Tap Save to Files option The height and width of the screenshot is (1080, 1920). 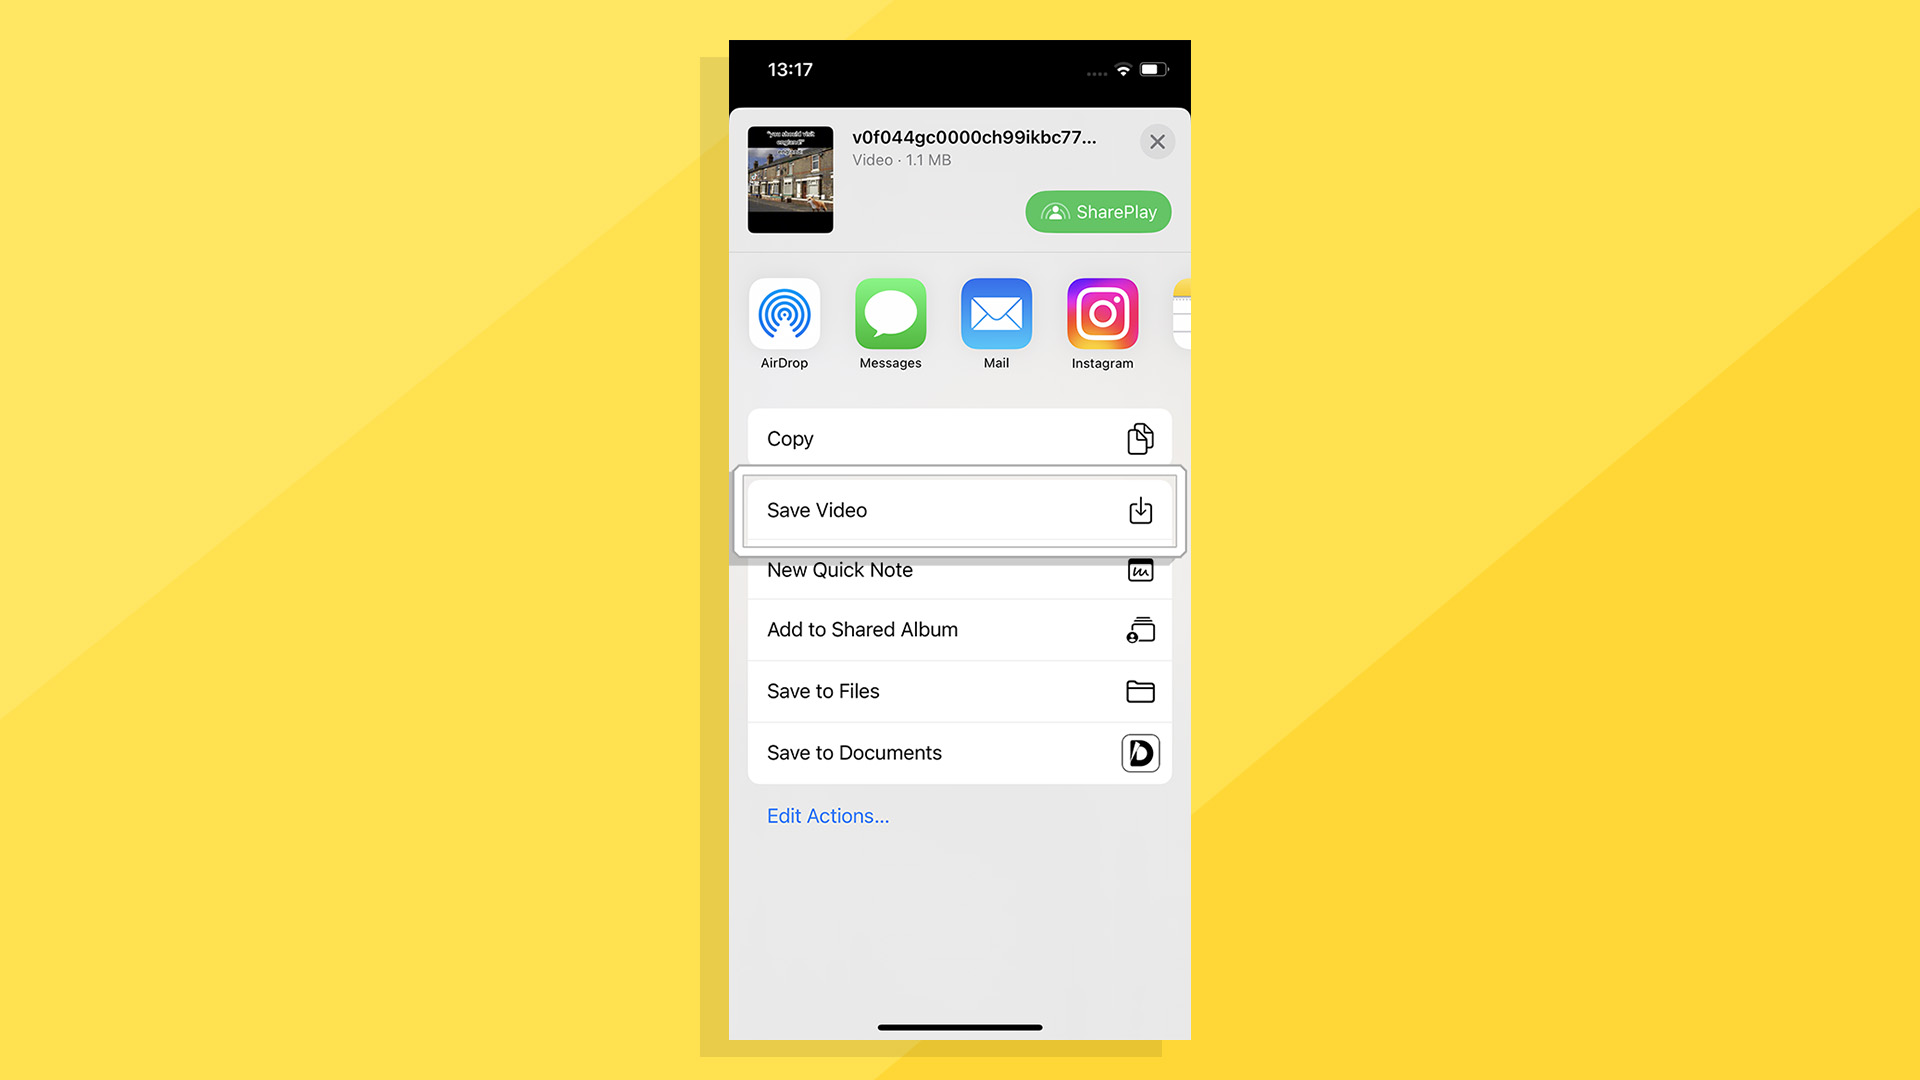[959, 691]
